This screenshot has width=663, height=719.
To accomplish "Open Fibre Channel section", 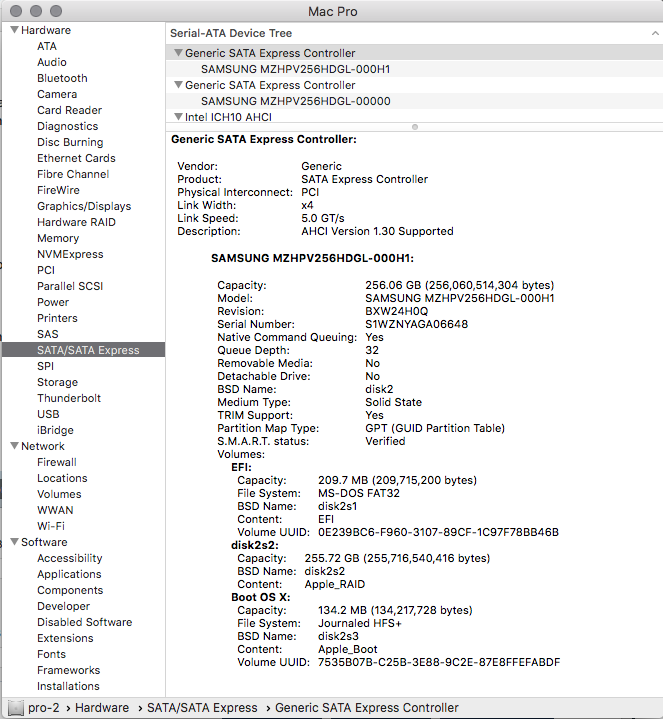I will [73, 174].
